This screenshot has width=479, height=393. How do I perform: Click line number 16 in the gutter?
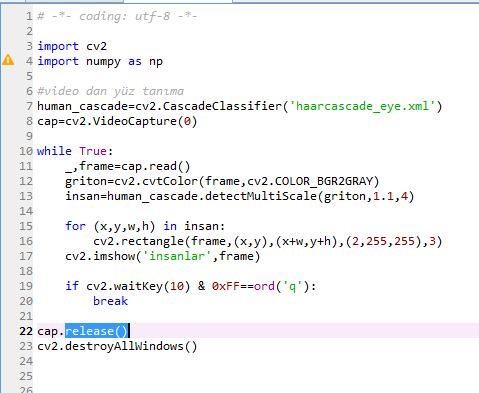(26, 241)
